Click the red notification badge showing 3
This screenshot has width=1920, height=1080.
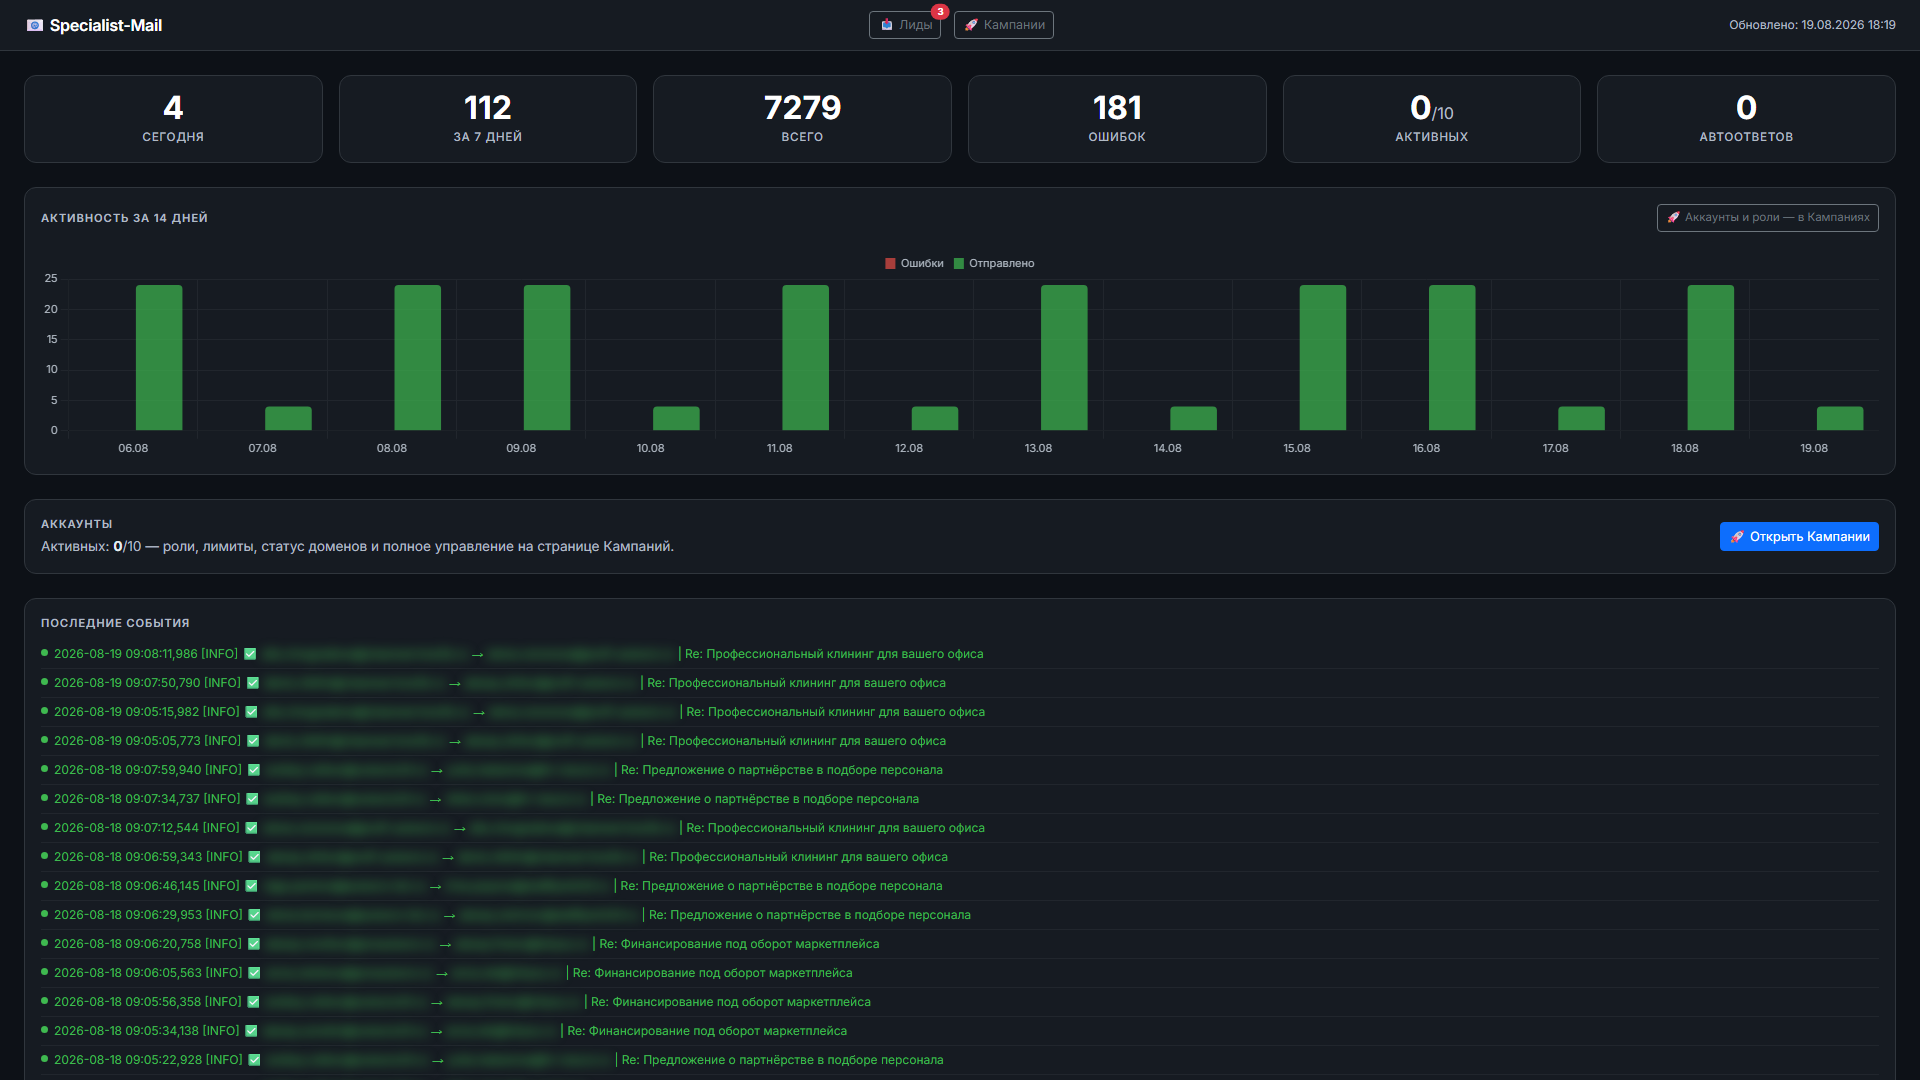(x=940, y=12)
